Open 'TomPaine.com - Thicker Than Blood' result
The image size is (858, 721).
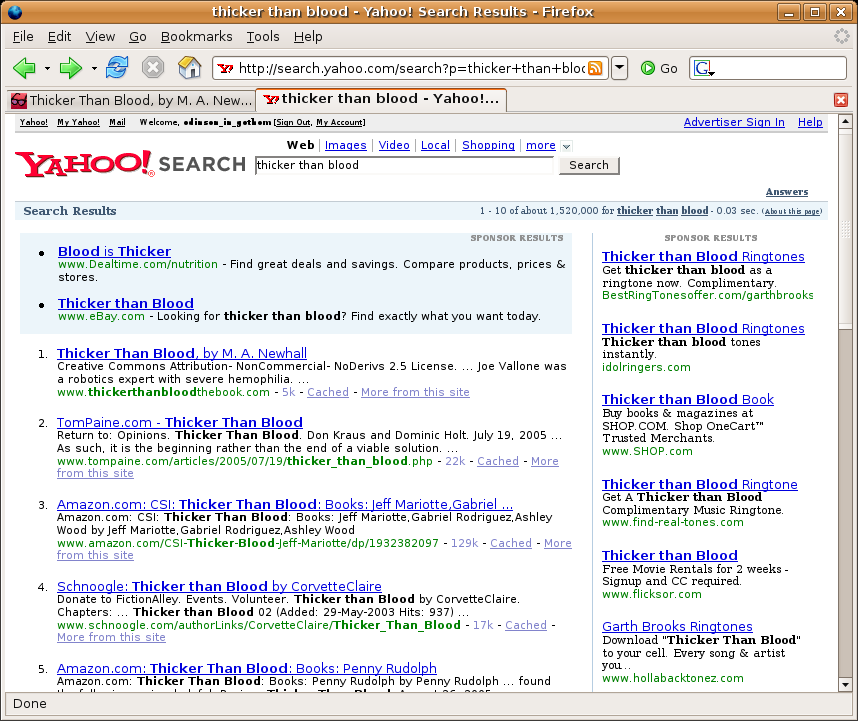tap(179, 422)
